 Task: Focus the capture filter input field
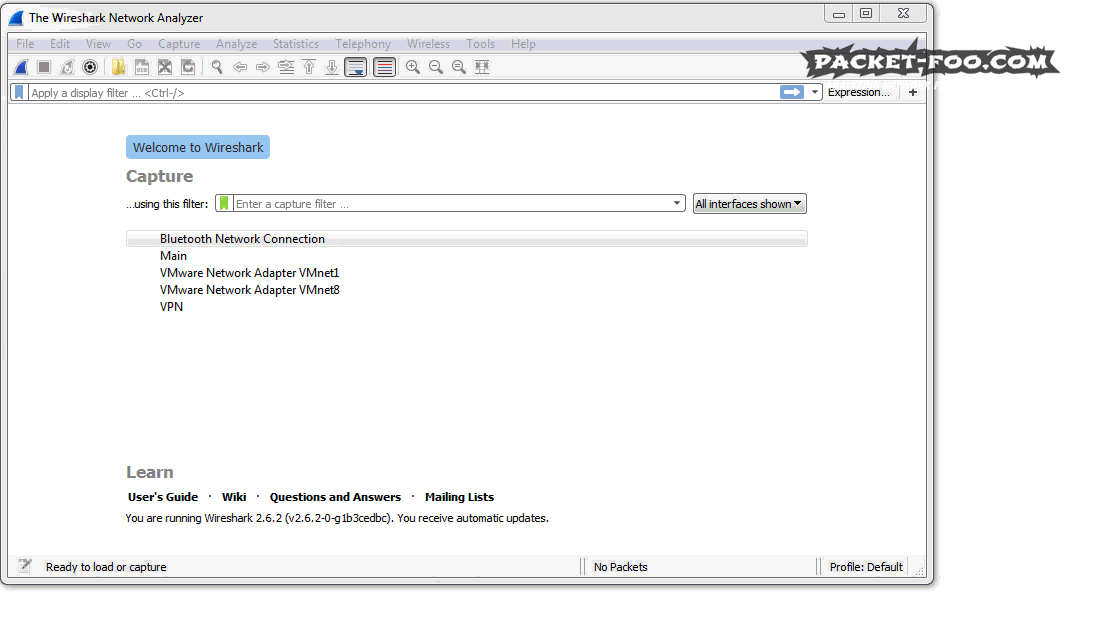coord(452,203)
